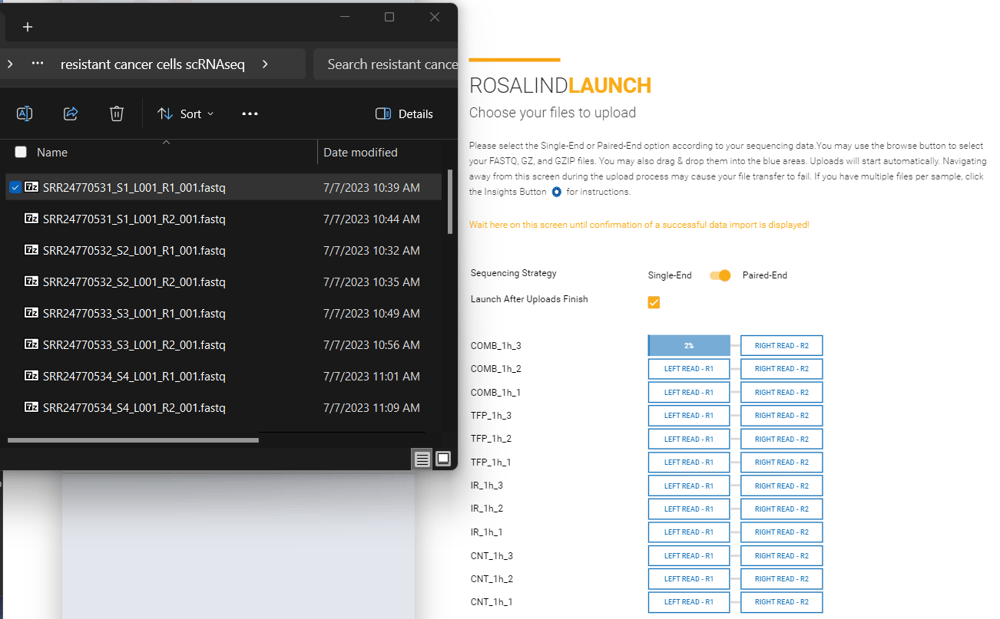Click LEFT READ - R1 for CNT_1h_3

click(x=689, y=556)
